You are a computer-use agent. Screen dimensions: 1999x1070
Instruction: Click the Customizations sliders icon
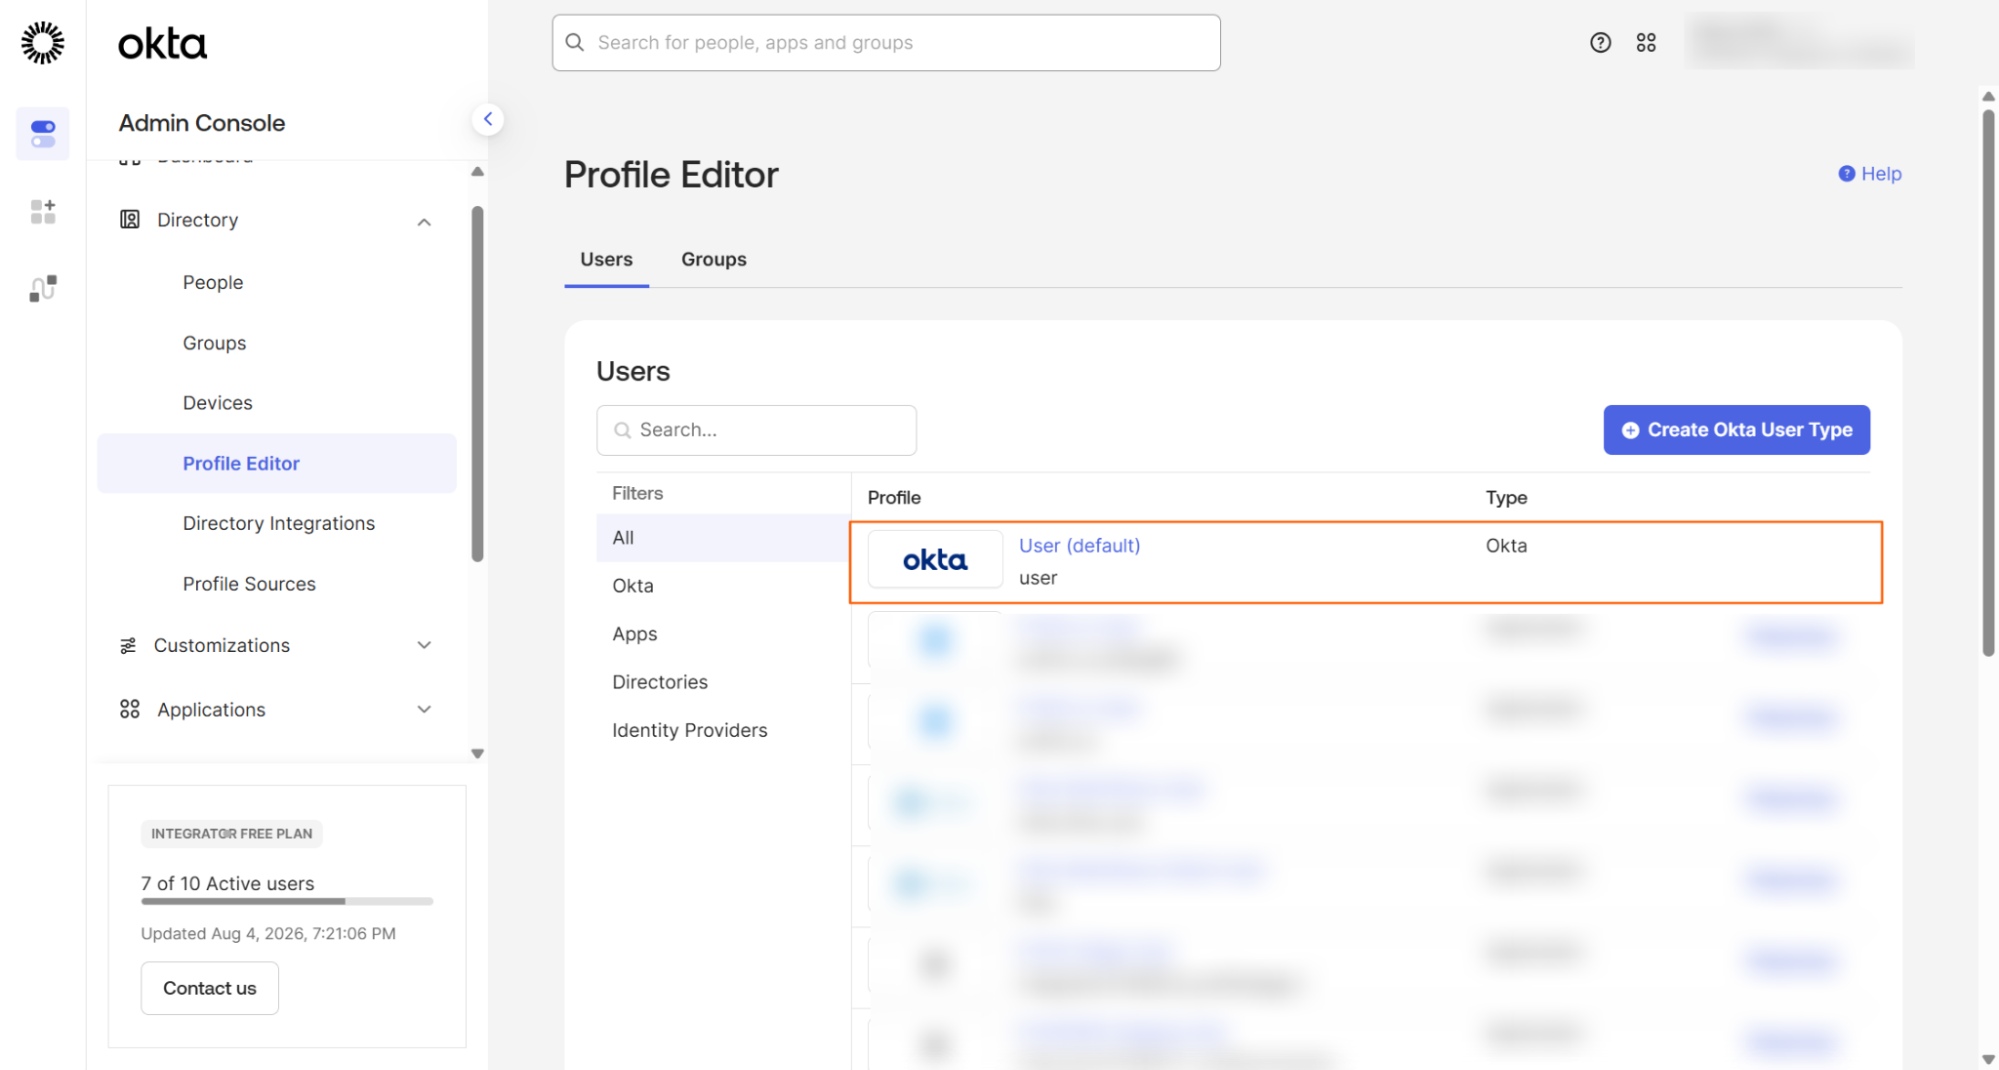pyautogui.click(x=128, y=646)
